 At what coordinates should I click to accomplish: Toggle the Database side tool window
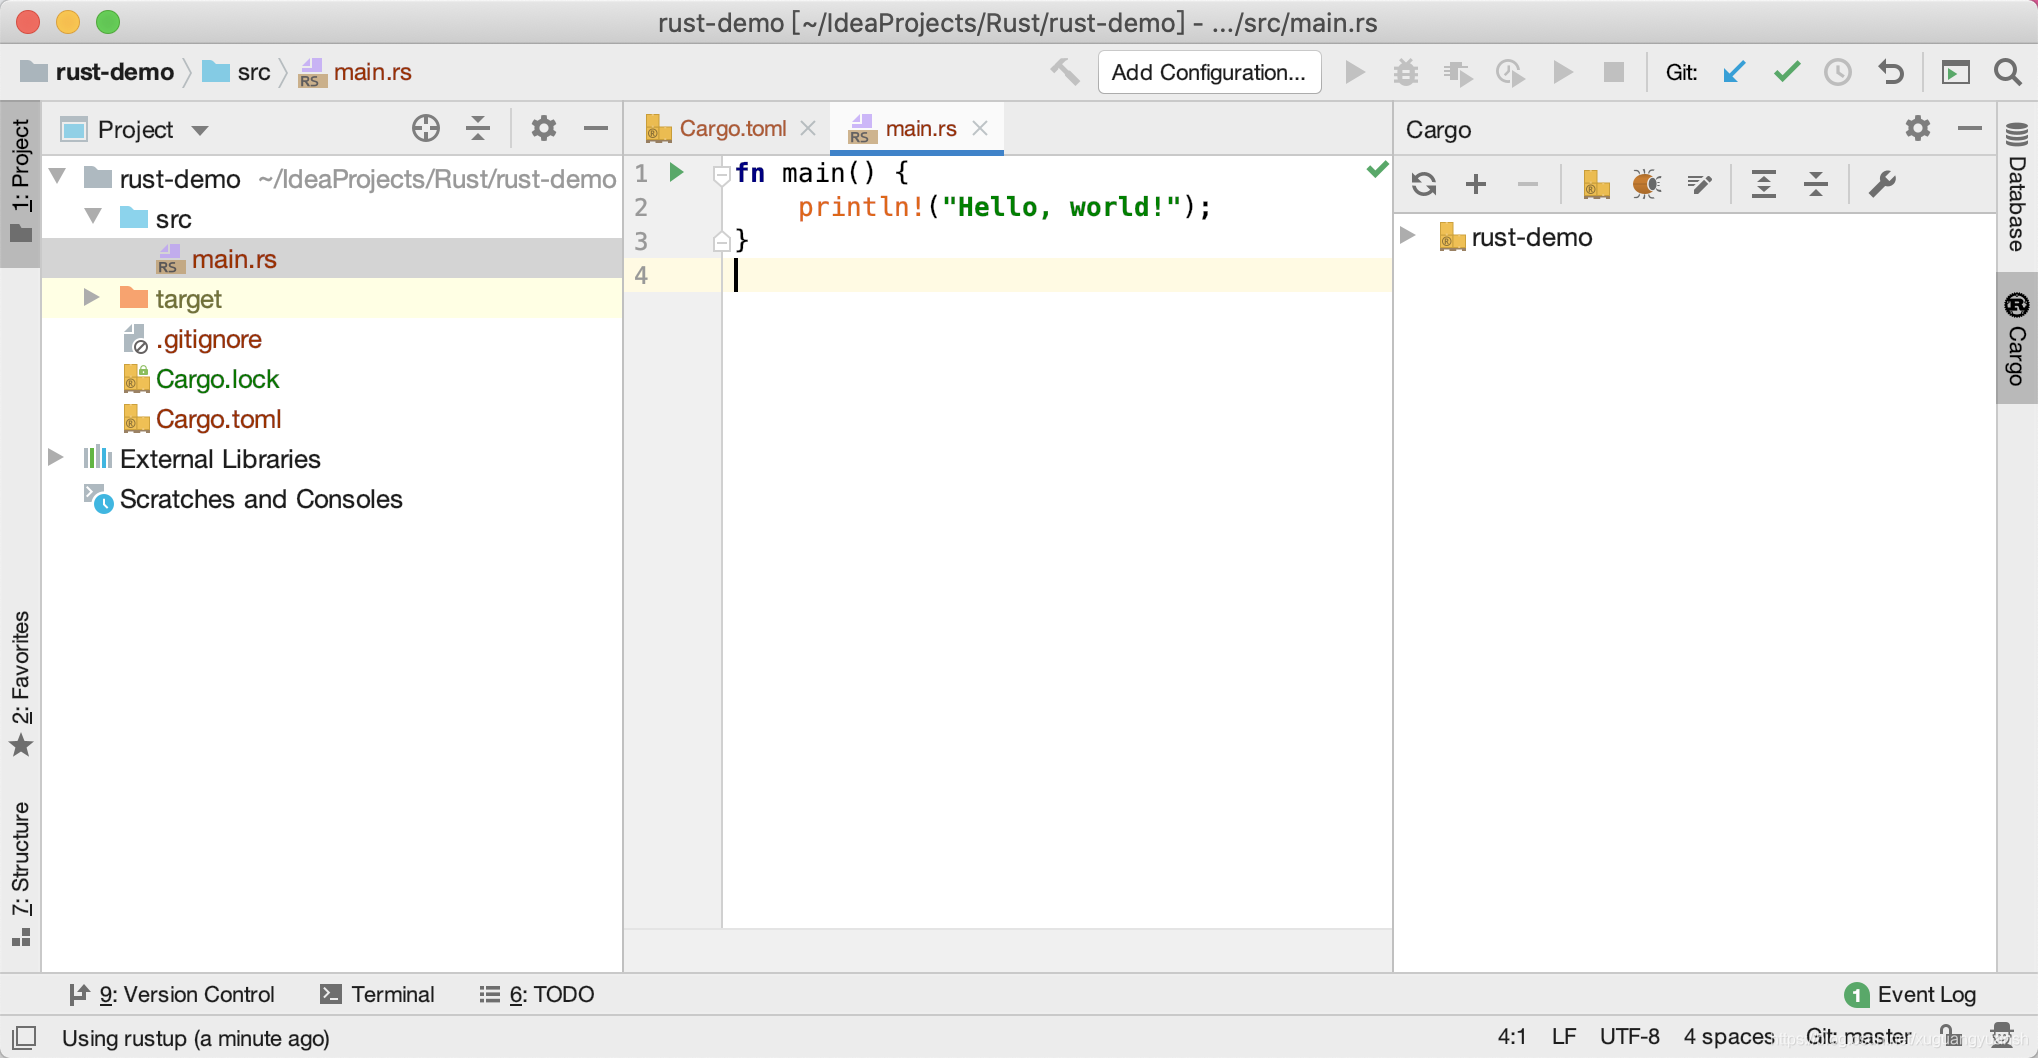(x=2017, y=188)
